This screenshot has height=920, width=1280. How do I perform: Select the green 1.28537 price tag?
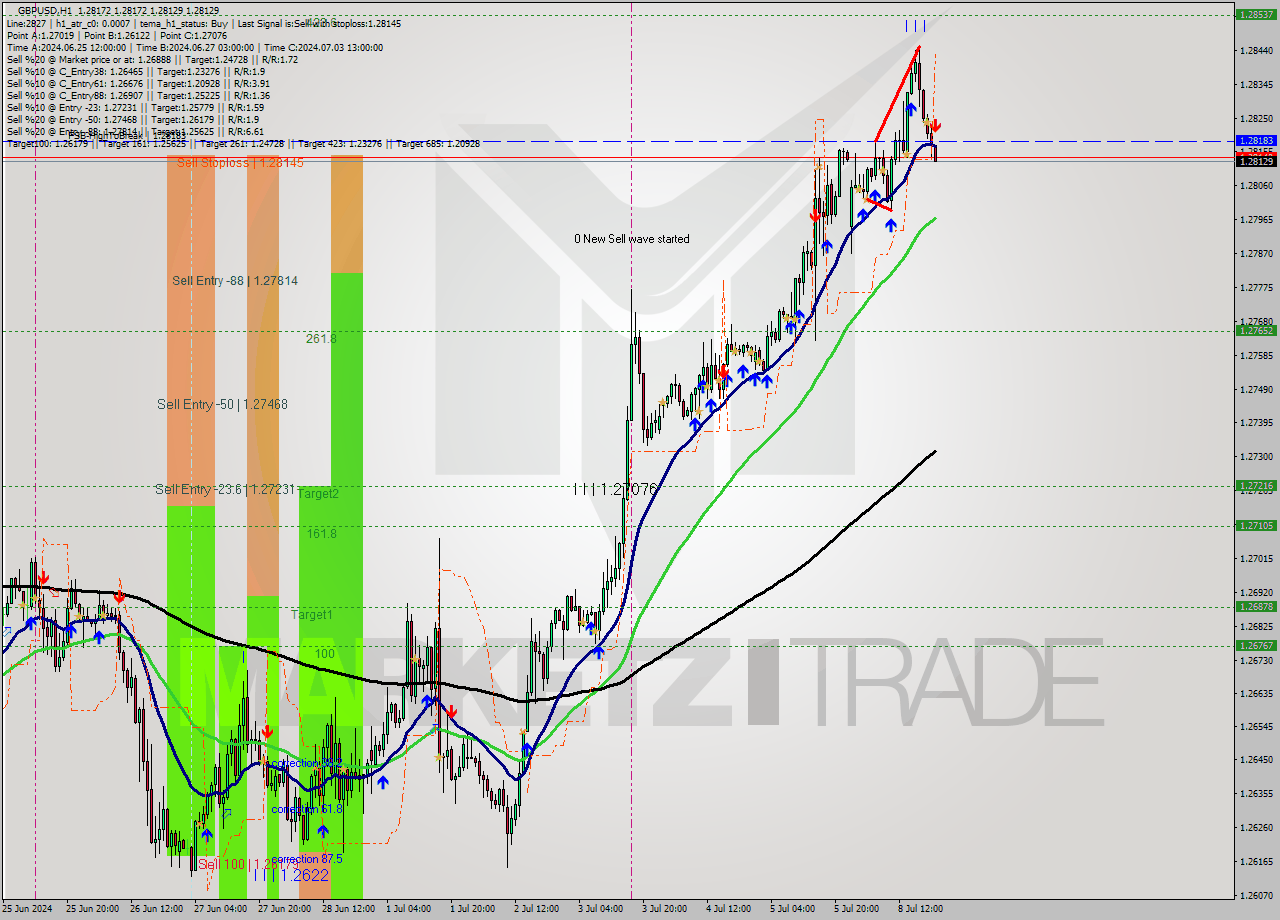pos(1255,15)
